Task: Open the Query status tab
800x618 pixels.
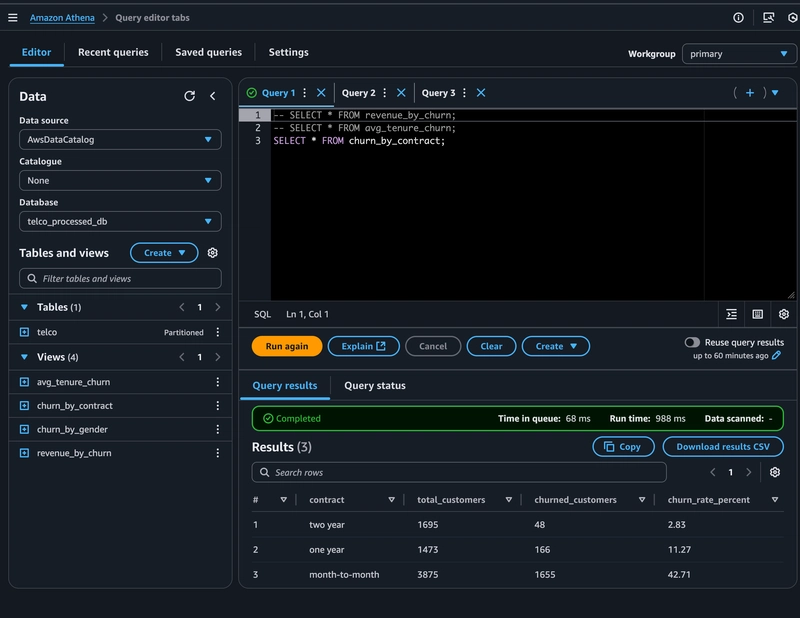Action: click(x=375, y=385)
